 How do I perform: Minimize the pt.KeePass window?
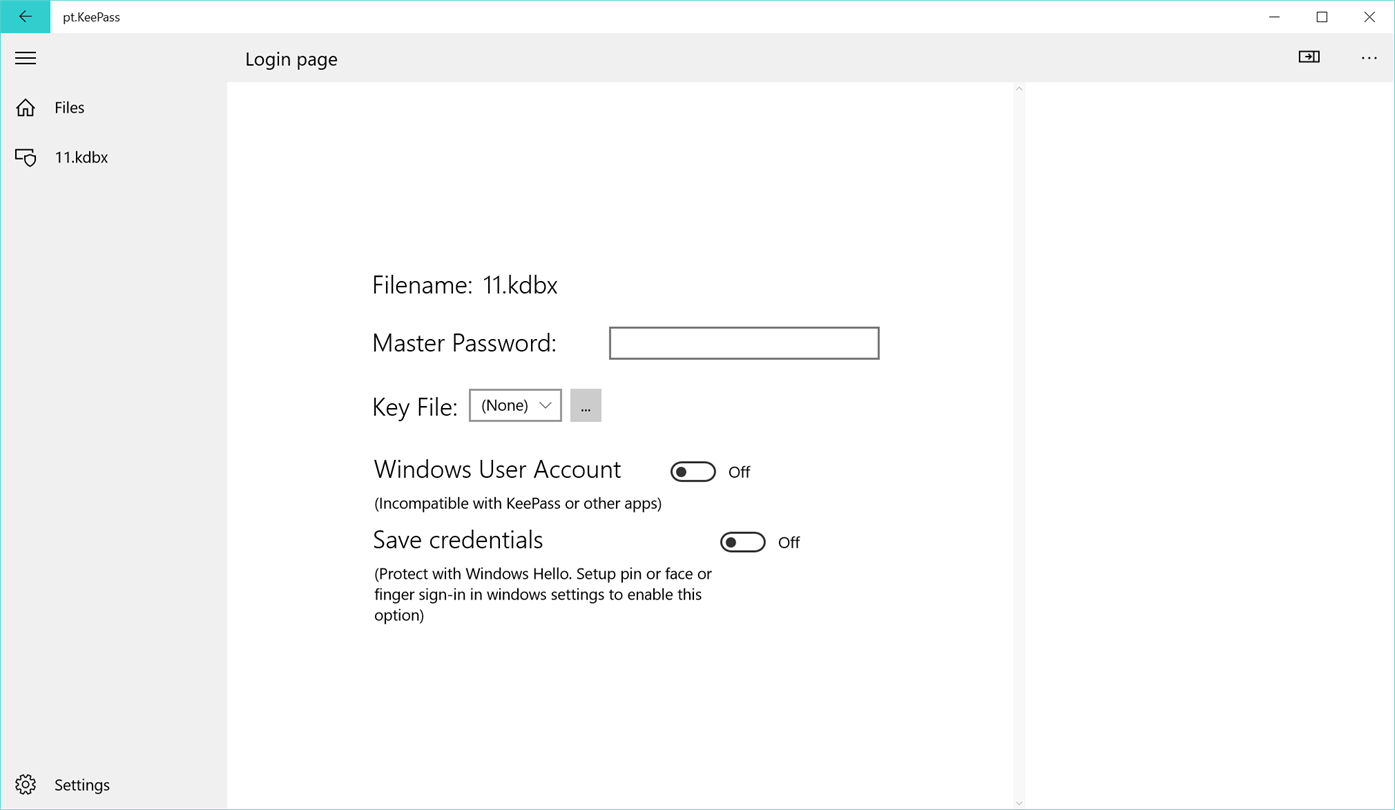(1274, 17)
